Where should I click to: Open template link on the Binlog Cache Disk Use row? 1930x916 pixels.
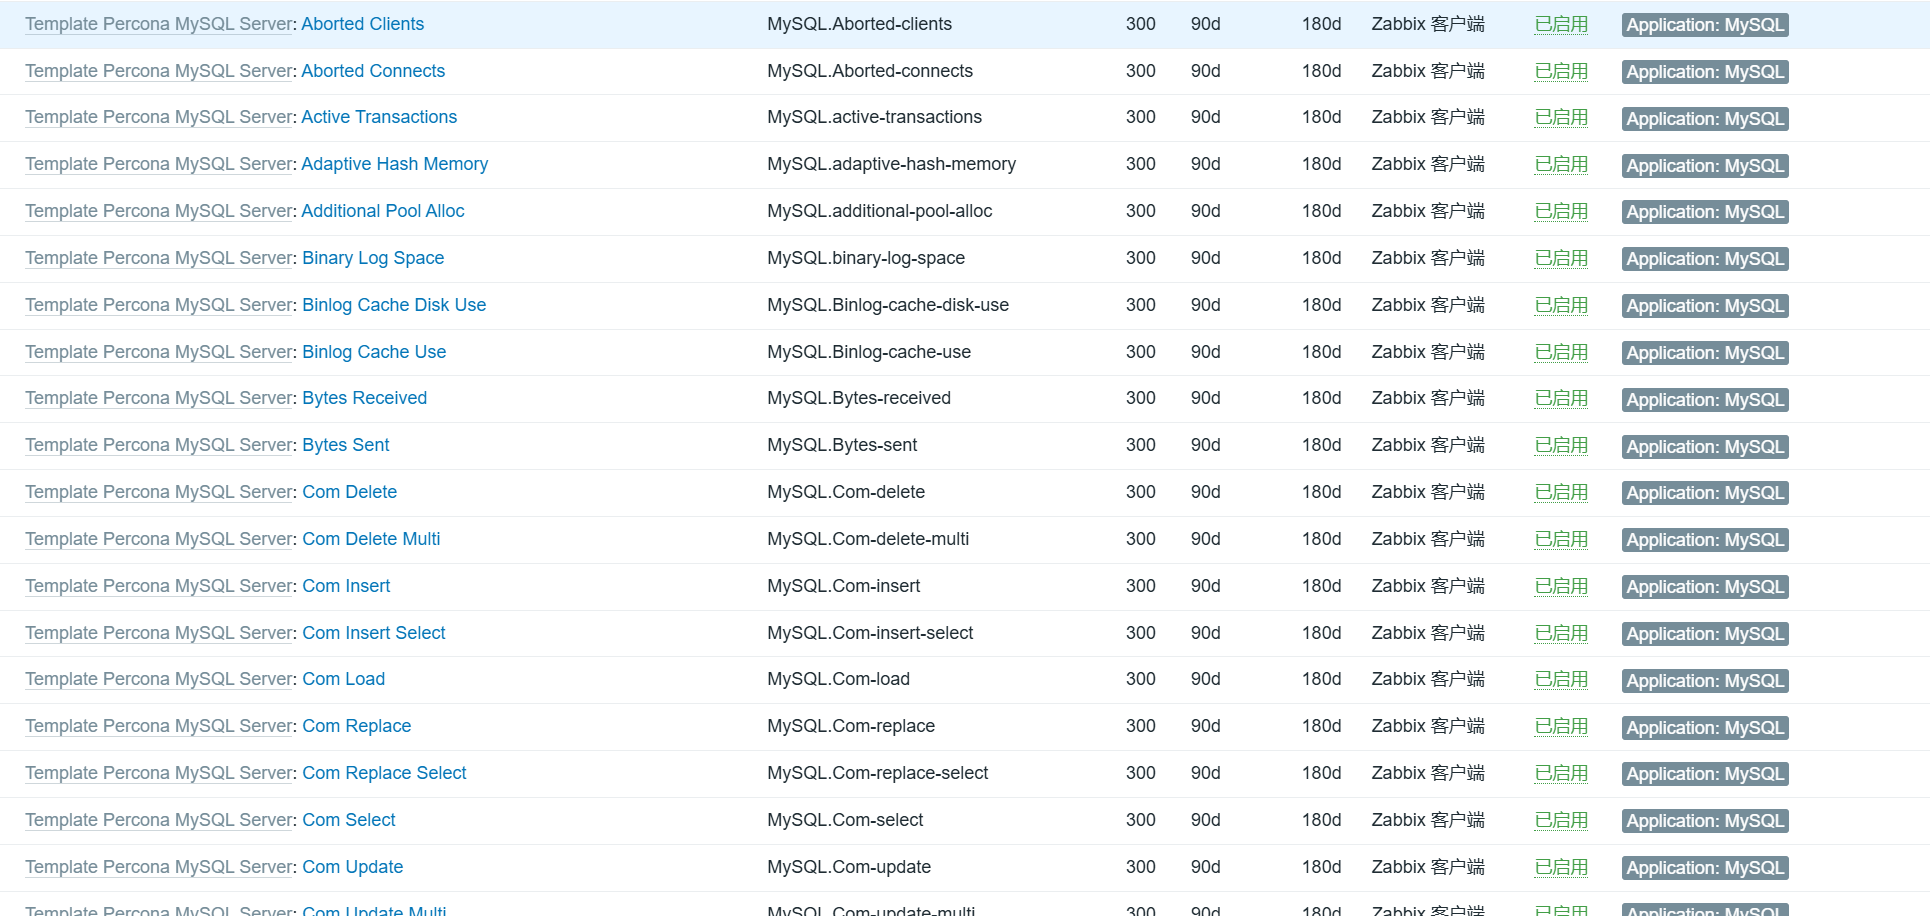pos(159,305)
